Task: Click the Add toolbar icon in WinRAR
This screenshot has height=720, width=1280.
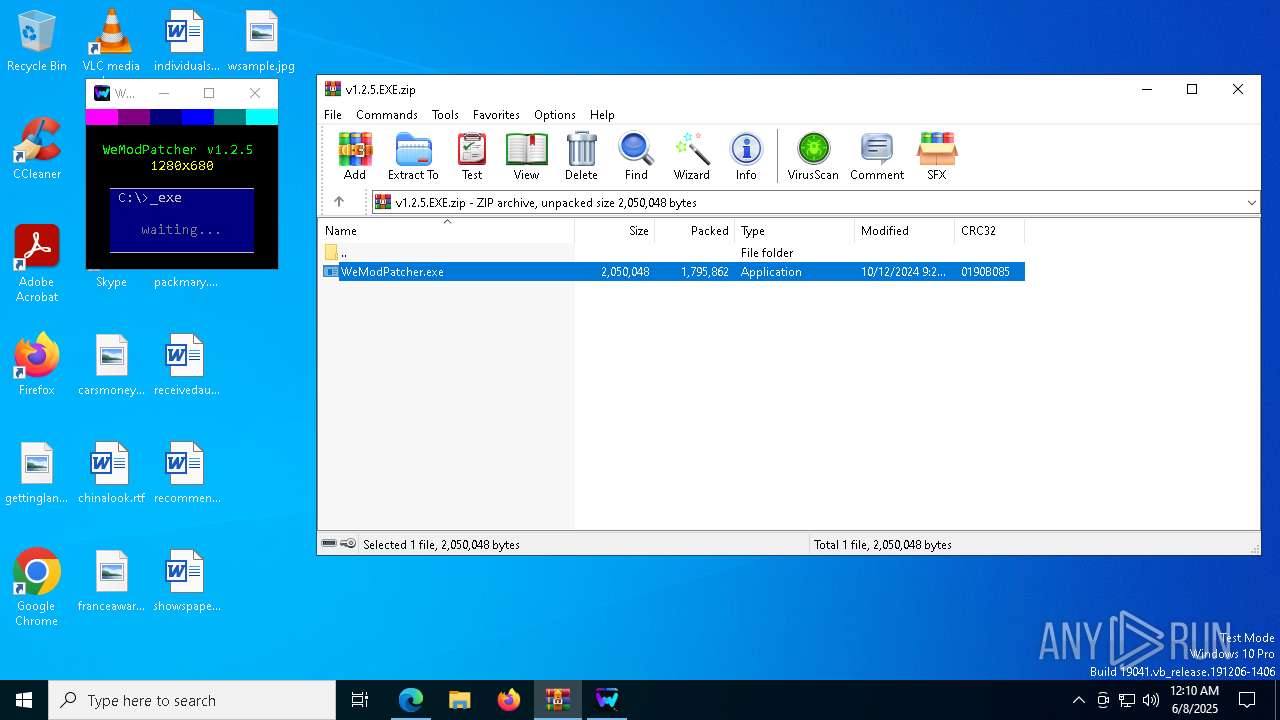Action: tap(355, 156)
